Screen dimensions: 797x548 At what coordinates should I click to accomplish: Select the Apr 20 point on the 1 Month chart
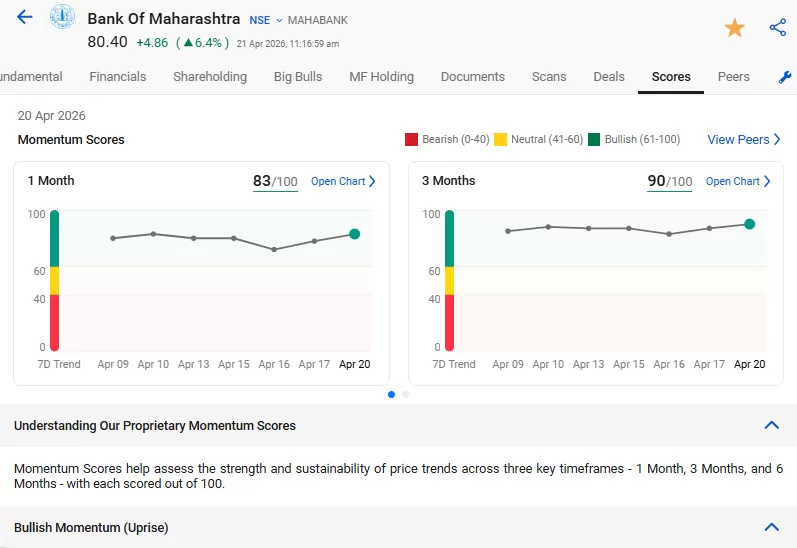click(355, 234)
